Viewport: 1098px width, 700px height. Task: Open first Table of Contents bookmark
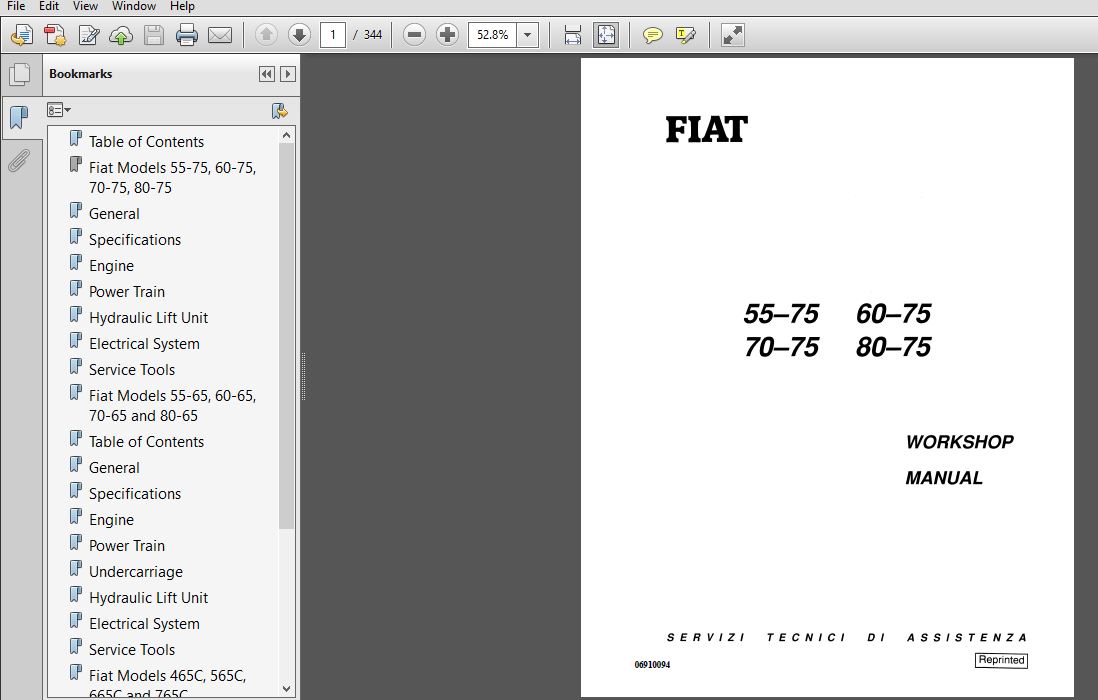click(146, 141)
